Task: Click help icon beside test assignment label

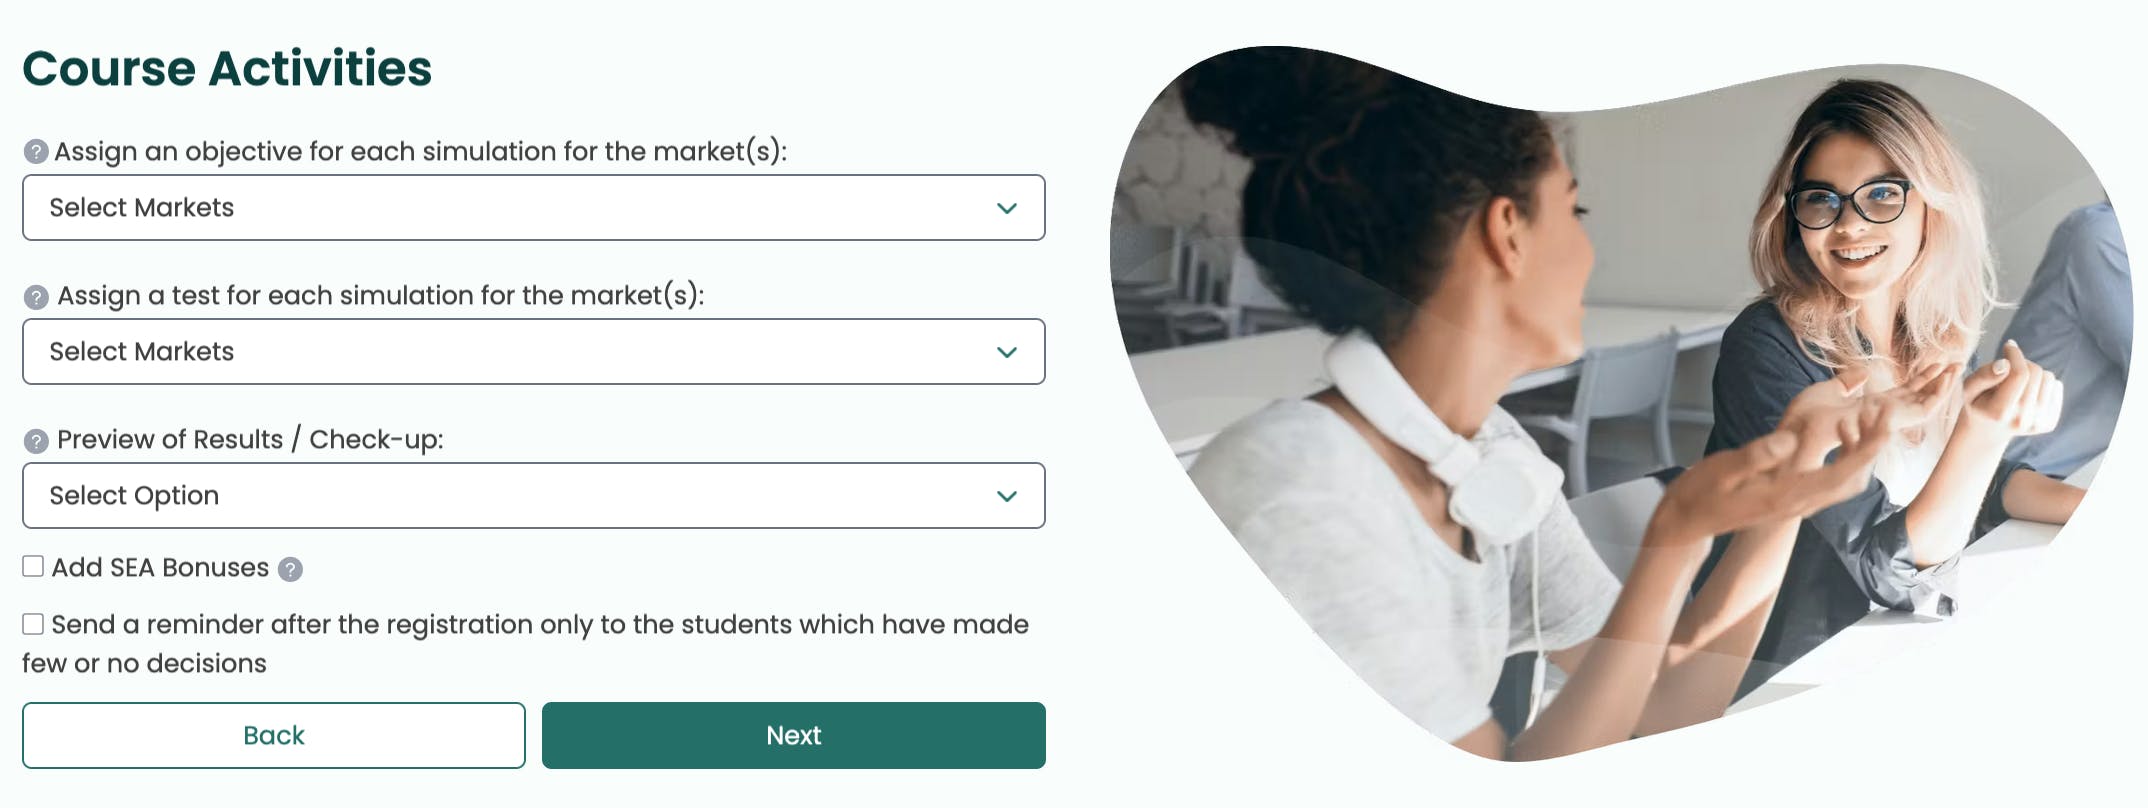Action: coord(36,297)
